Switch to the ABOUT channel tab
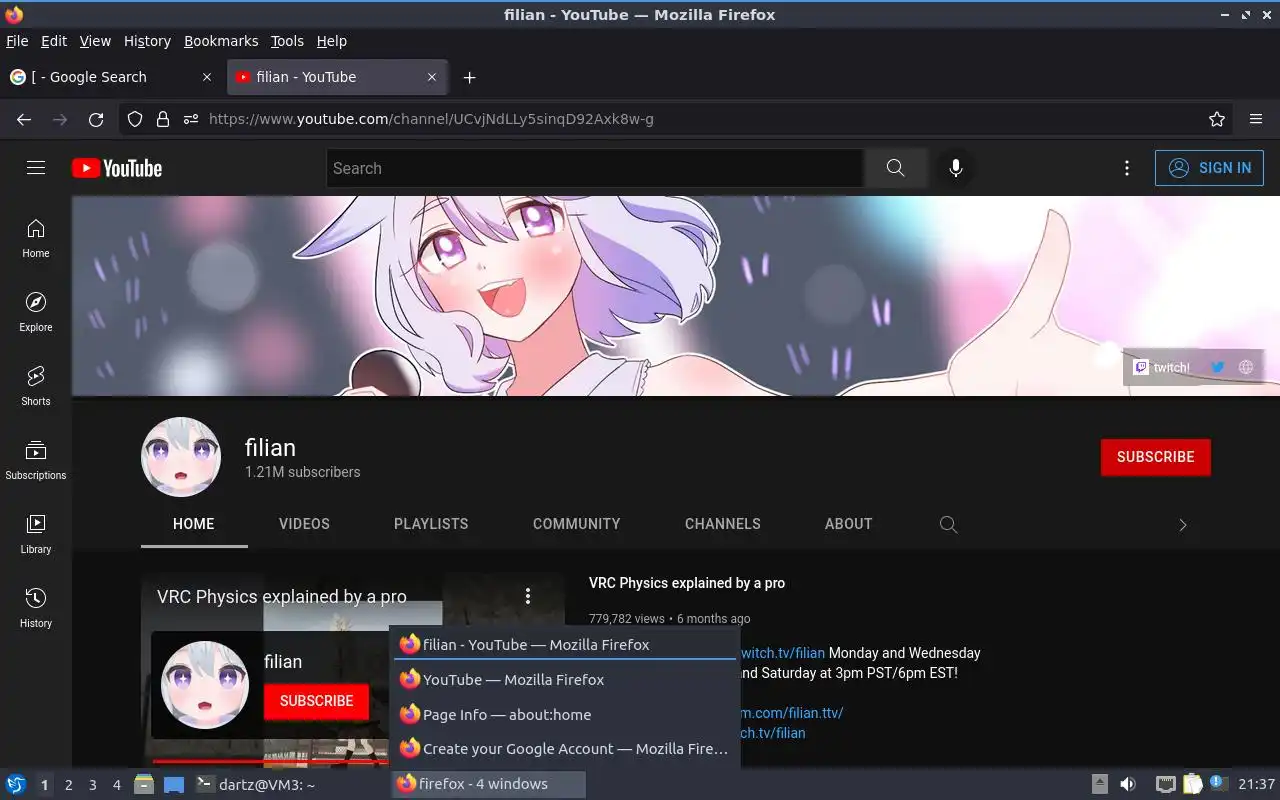The width and height of the screenshot is (1280, 800). [848, 524]
